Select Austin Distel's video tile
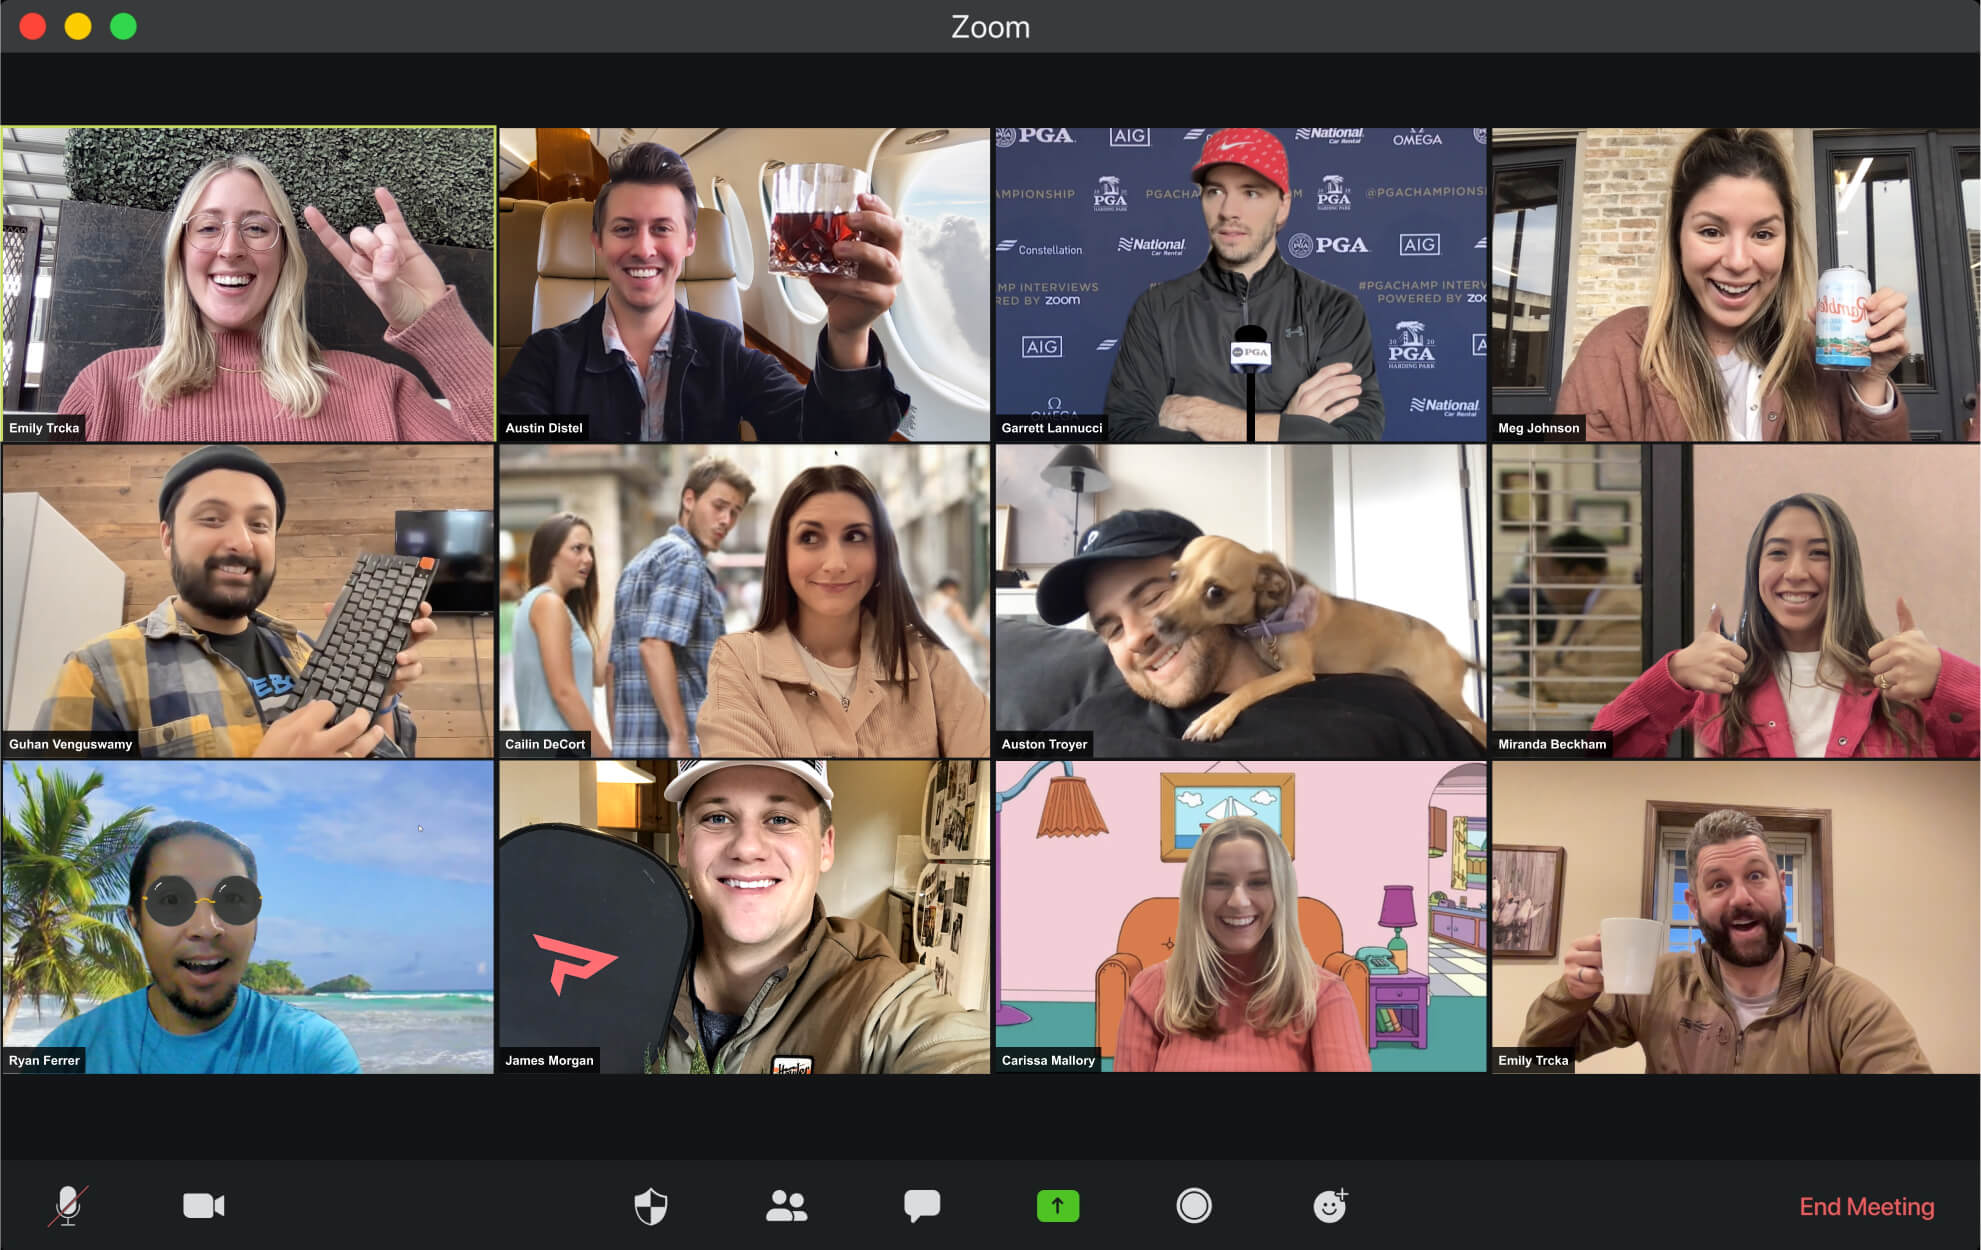Screen dimensions: 1981x1250 click(x=744, y=284)
